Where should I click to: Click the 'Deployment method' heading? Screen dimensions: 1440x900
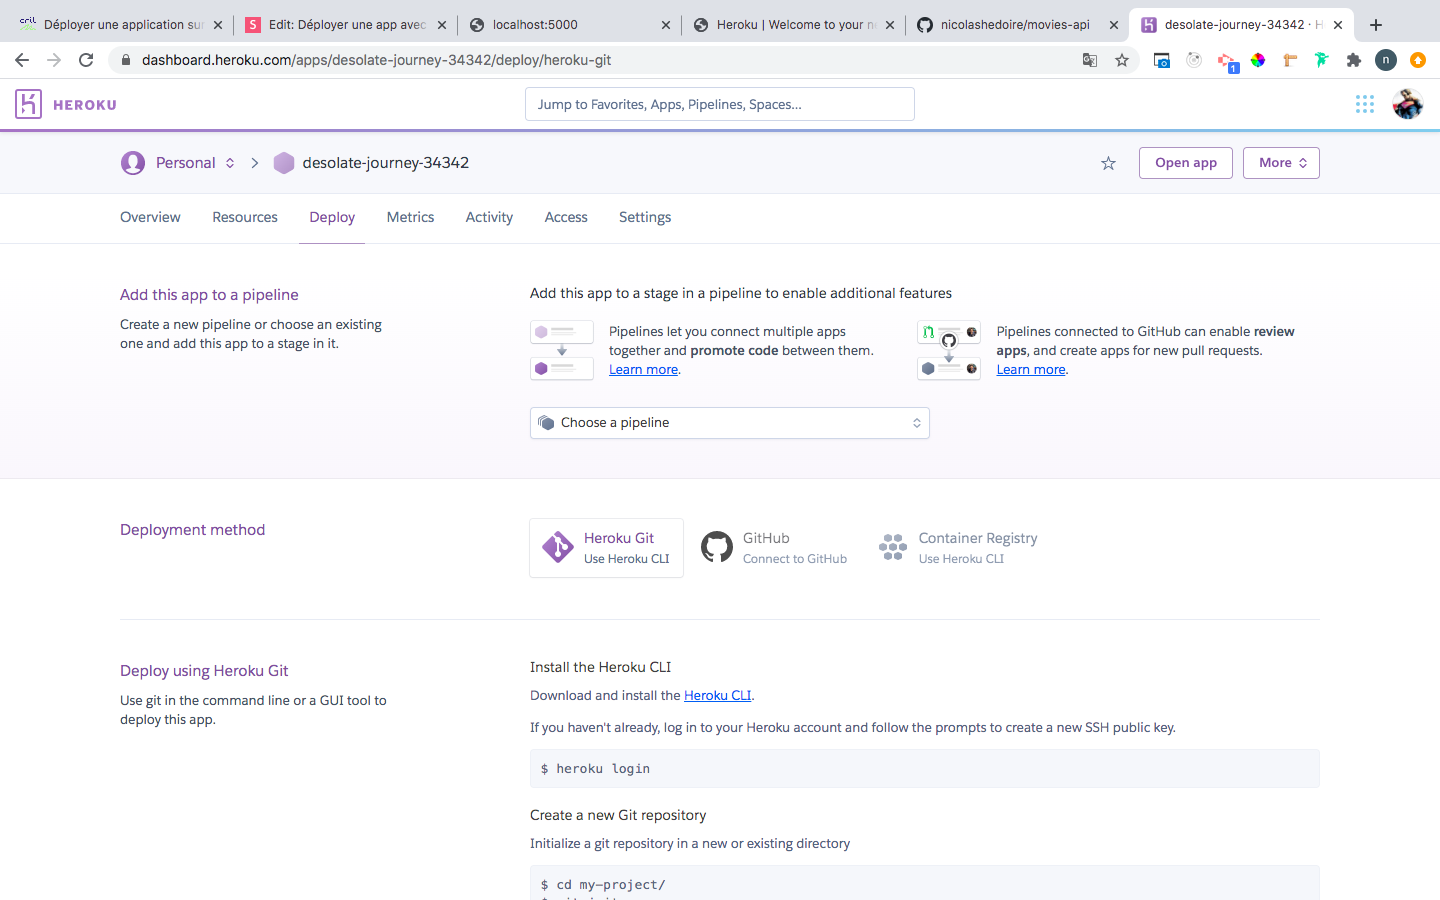192,530
